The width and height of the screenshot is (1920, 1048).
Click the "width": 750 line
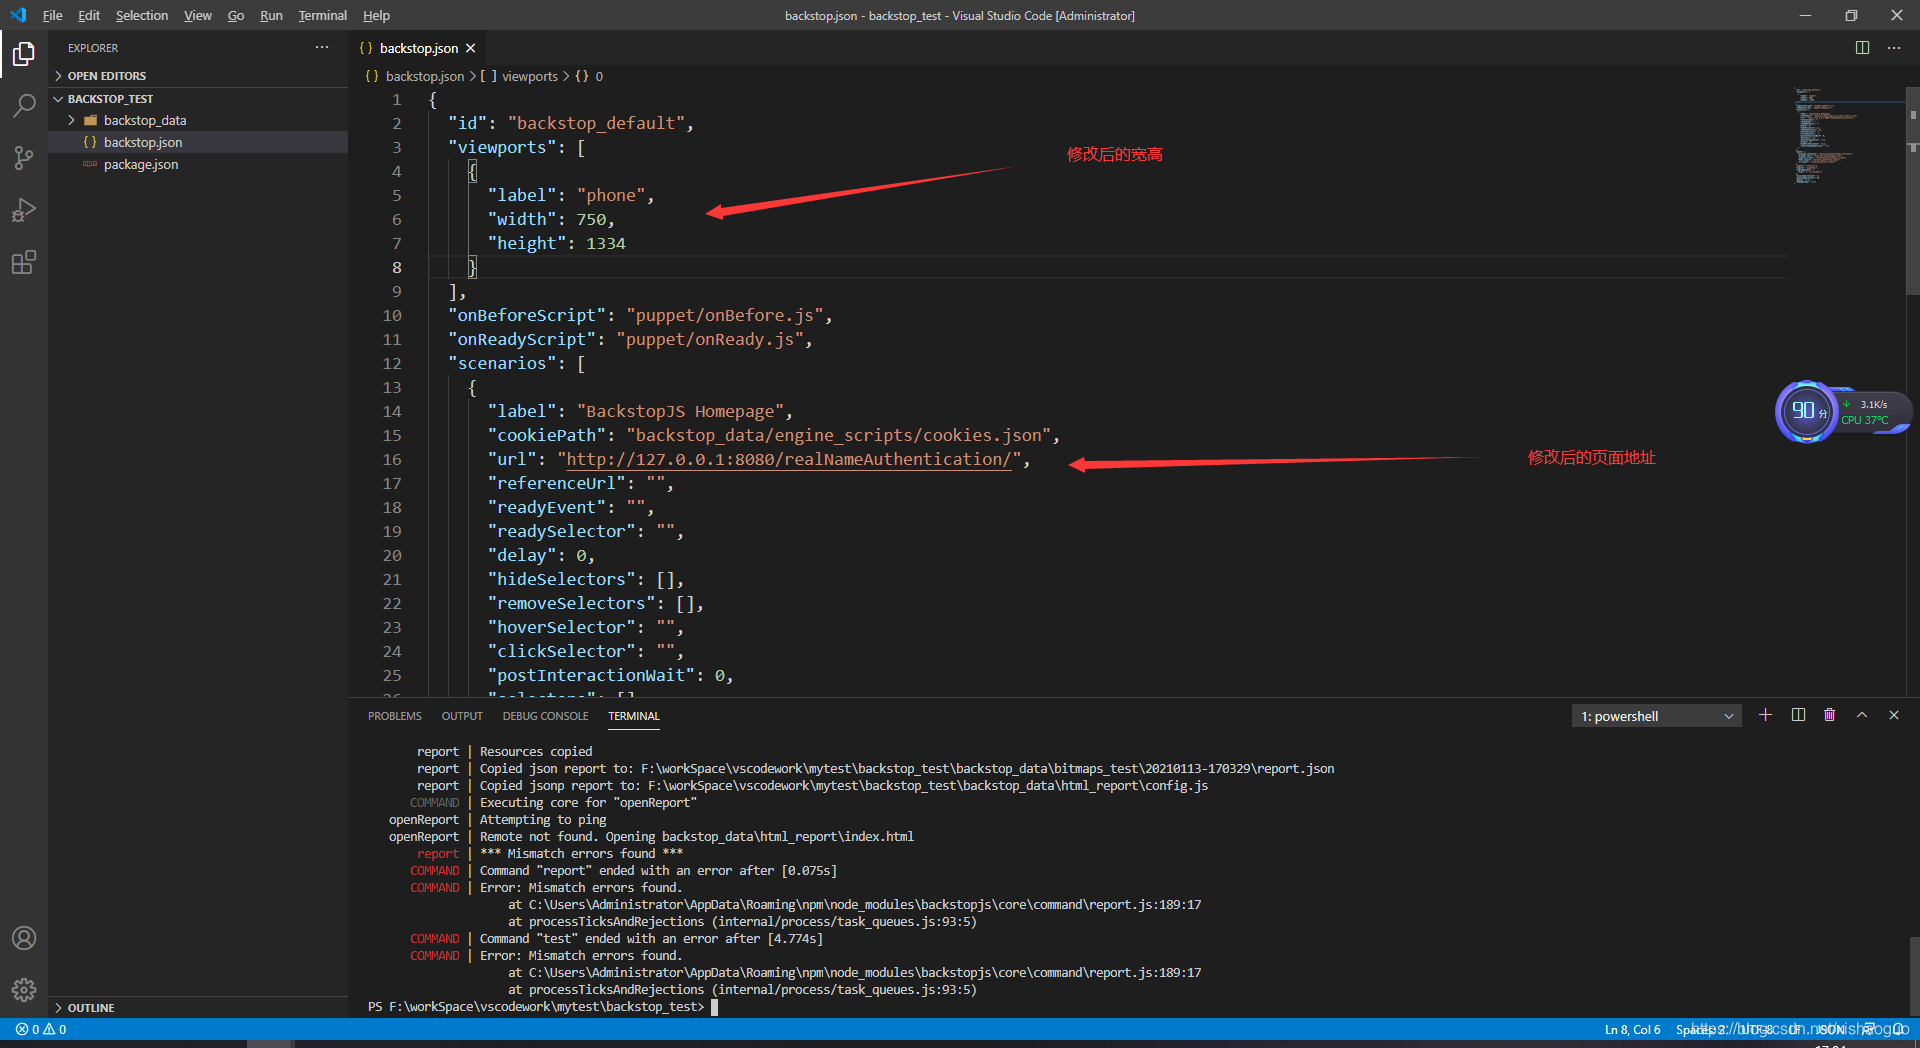tap(551, 219)
